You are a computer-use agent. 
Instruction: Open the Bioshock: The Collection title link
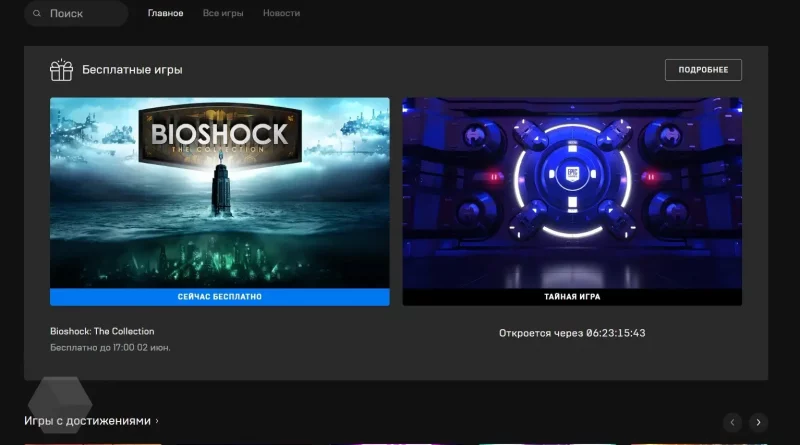coord(102,331)
